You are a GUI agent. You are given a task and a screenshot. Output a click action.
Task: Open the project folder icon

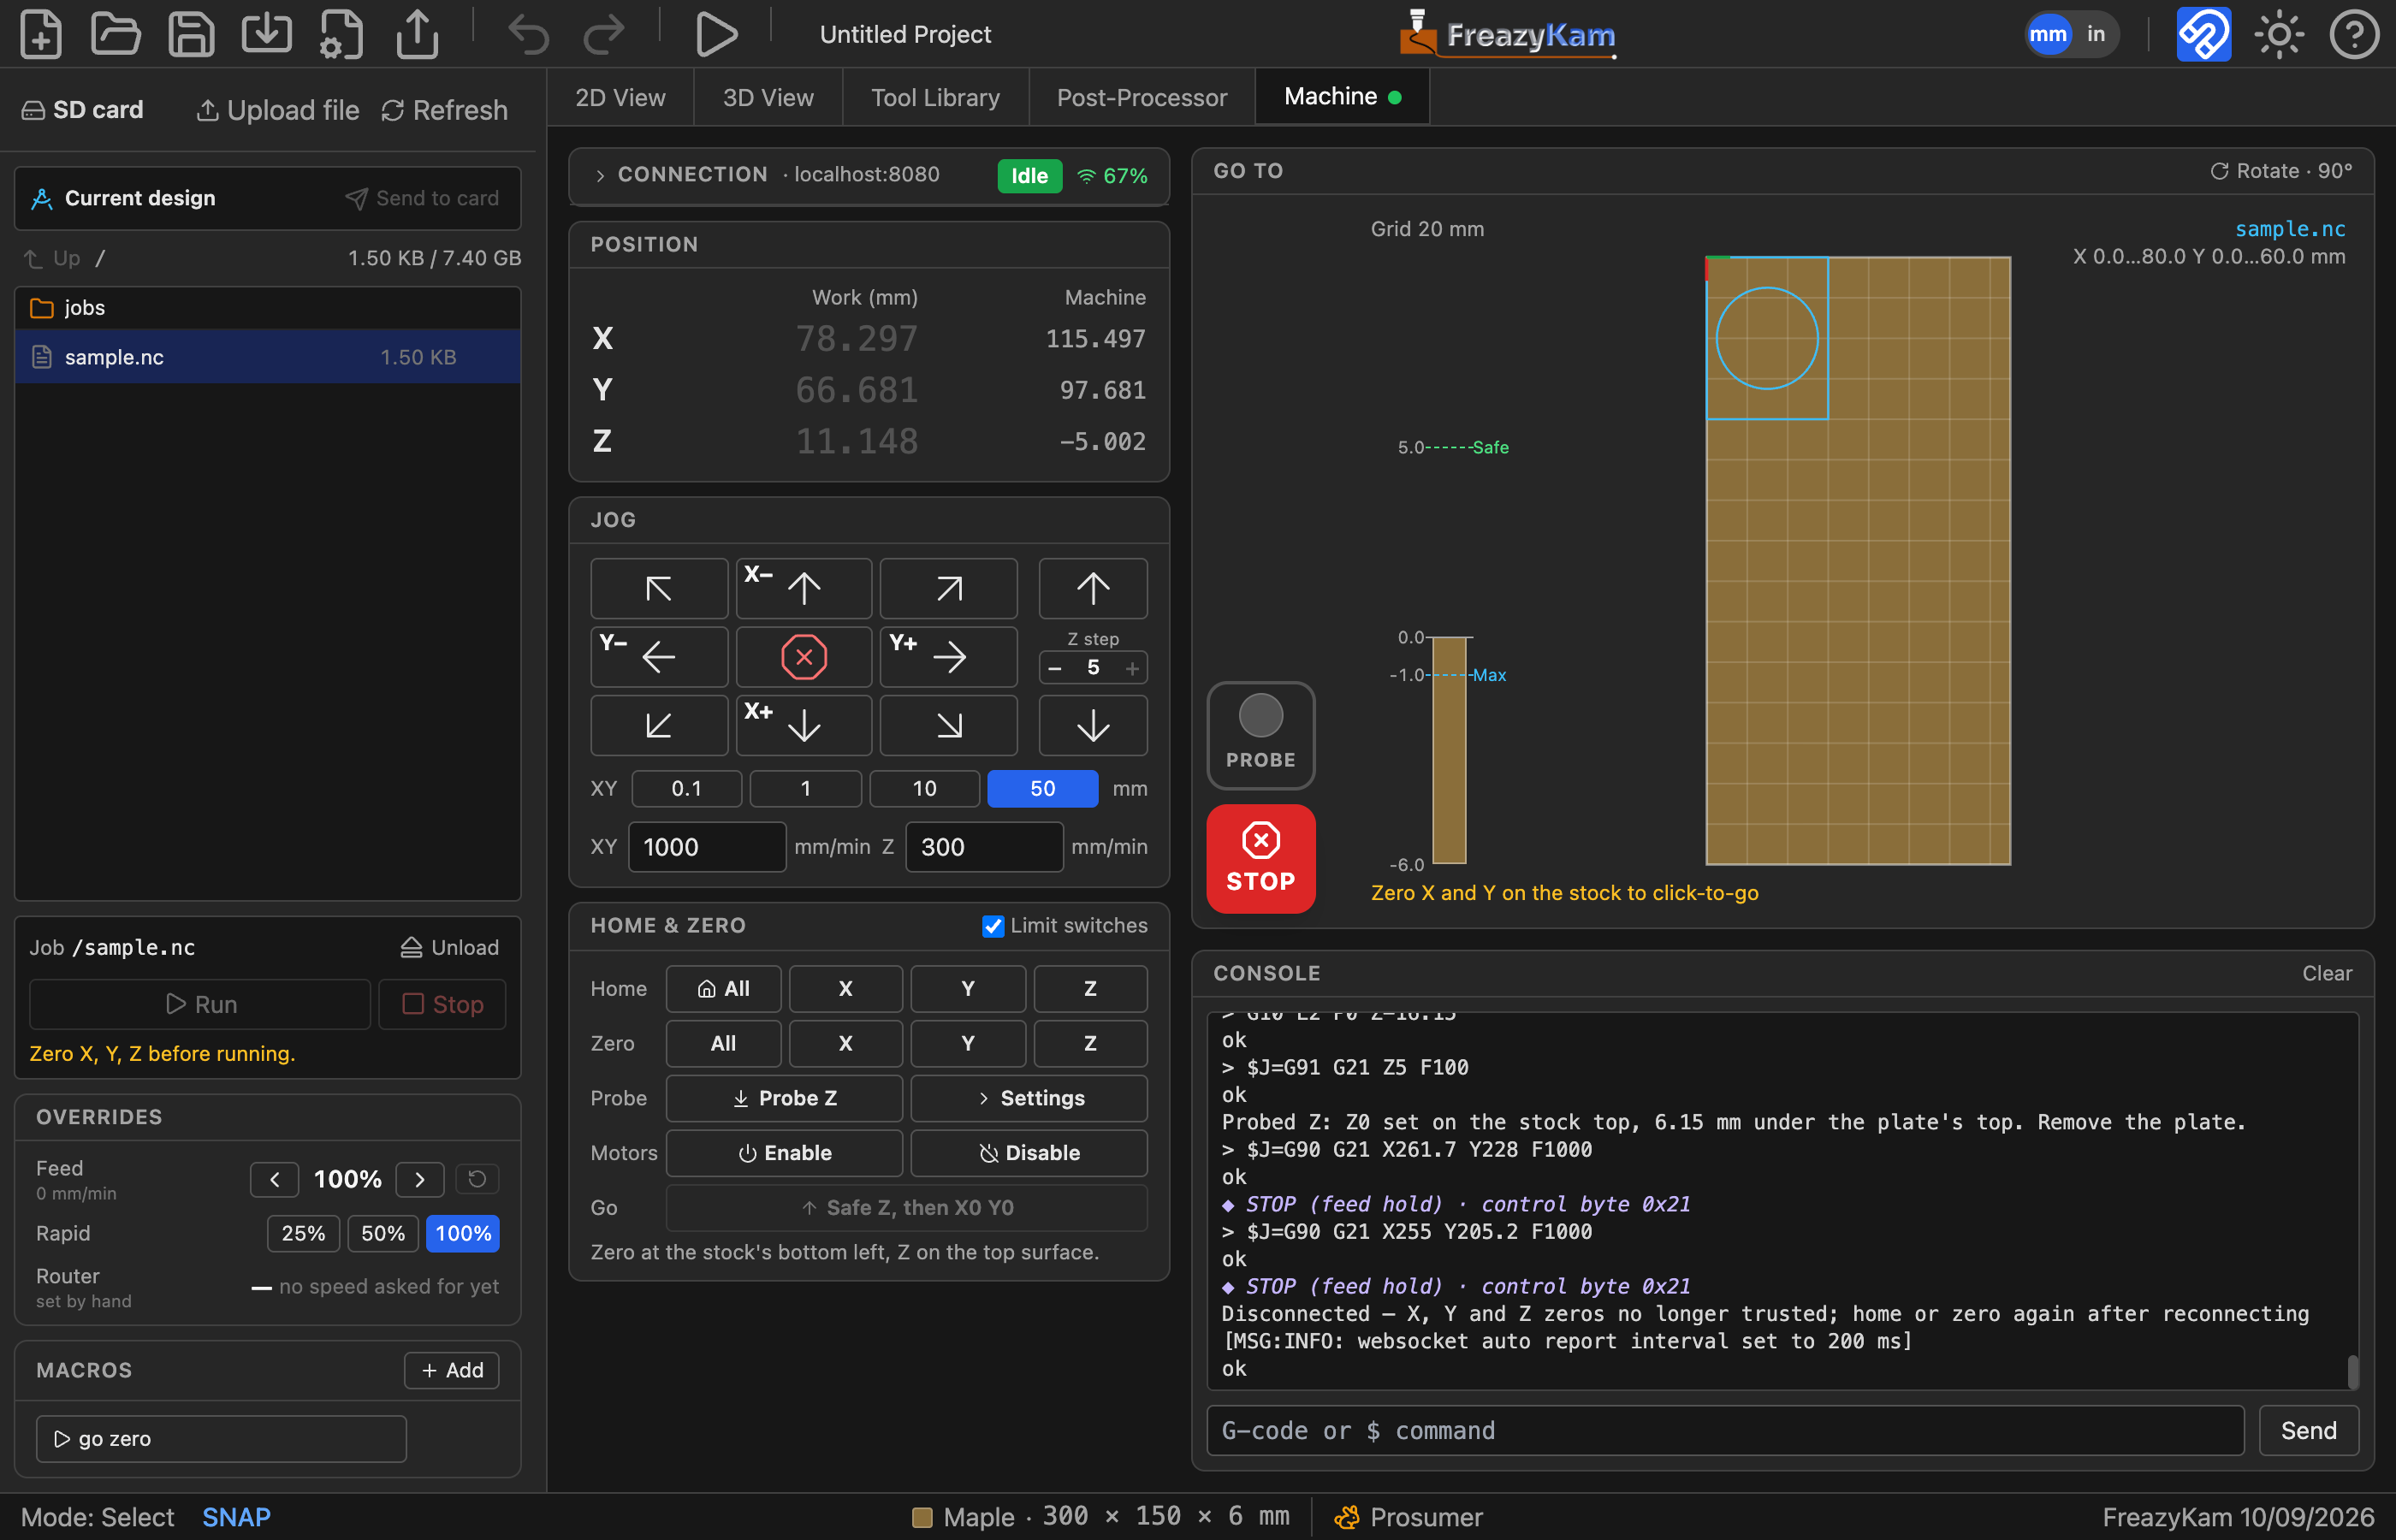pos(116,34)
